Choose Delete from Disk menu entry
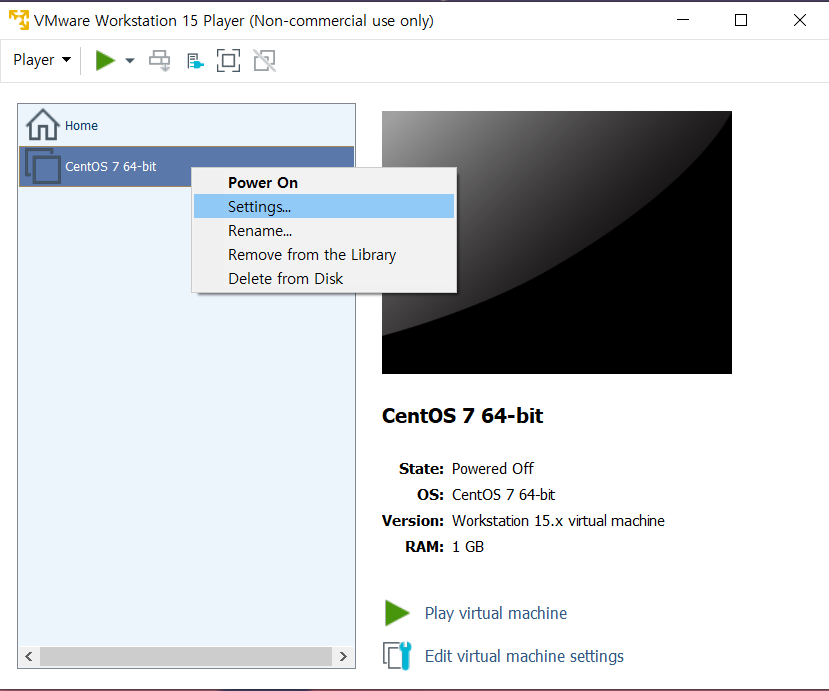The image size is (829, 691). pyautogui.click(x=324, y=279)
